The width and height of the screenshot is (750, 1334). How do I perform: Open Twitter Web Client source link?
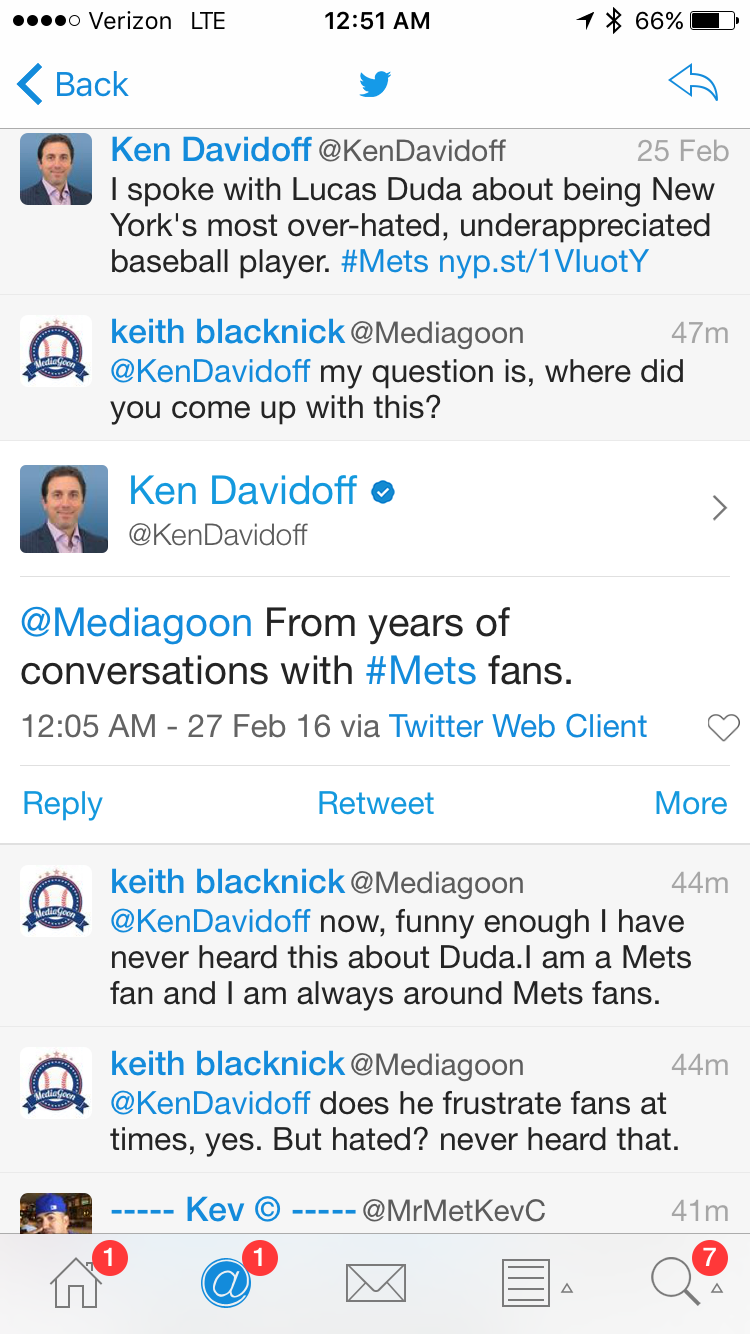pyautogui.click(x=518, y=726)
